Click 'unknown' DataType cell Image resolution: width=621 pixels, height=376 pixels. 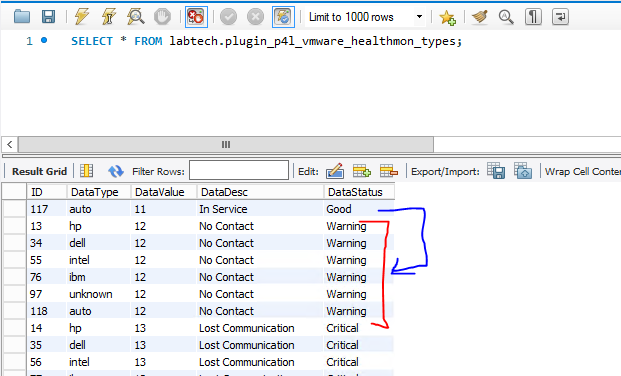pos(99,294)
